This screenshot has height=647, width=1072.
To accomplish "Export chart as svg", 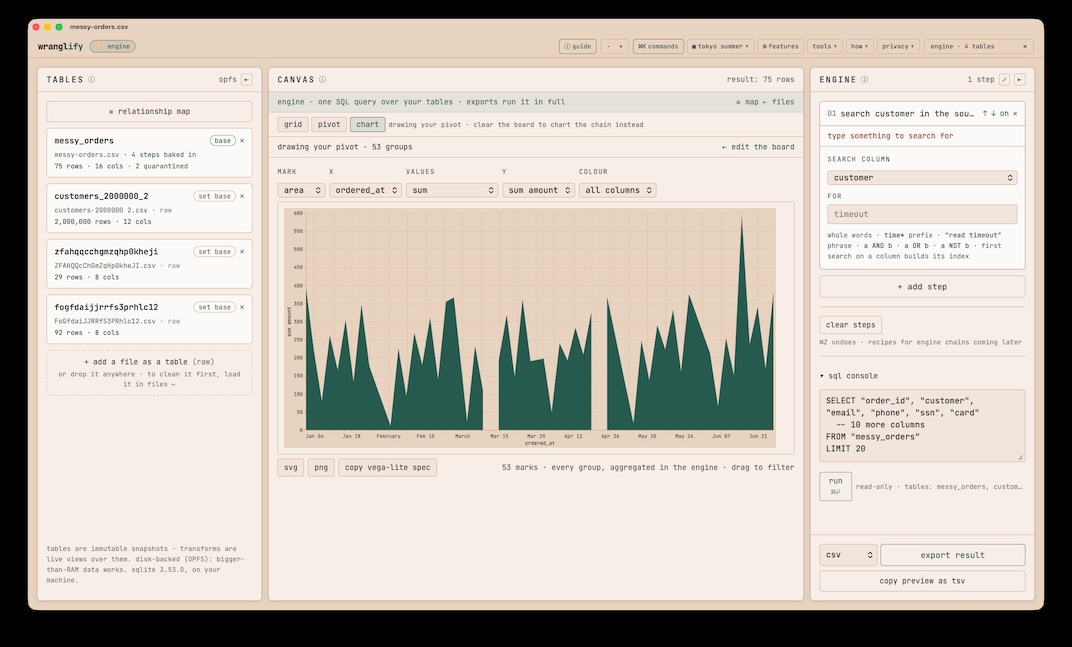I will point(291,467).
